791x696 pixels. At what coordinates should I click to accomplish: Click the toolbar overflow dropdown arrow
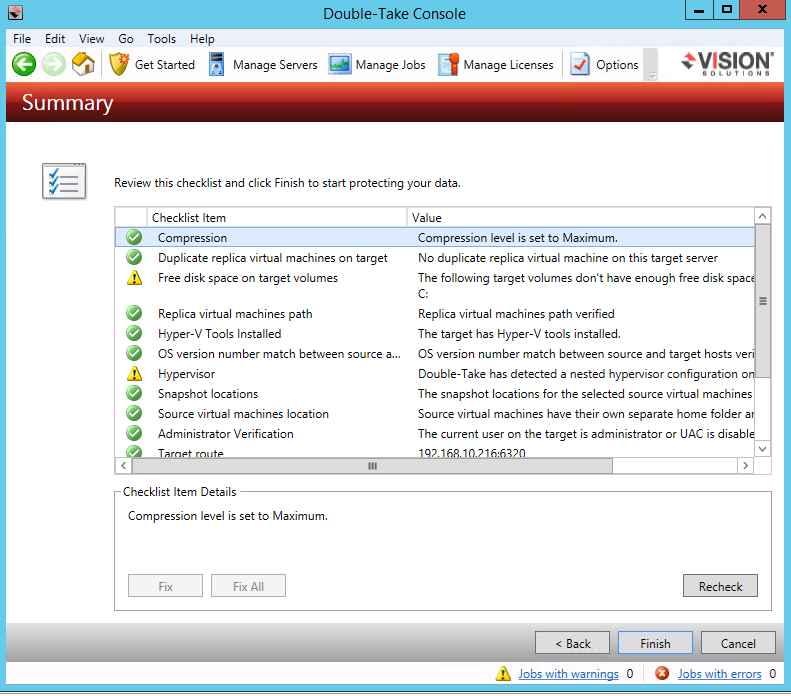point(652,76)
